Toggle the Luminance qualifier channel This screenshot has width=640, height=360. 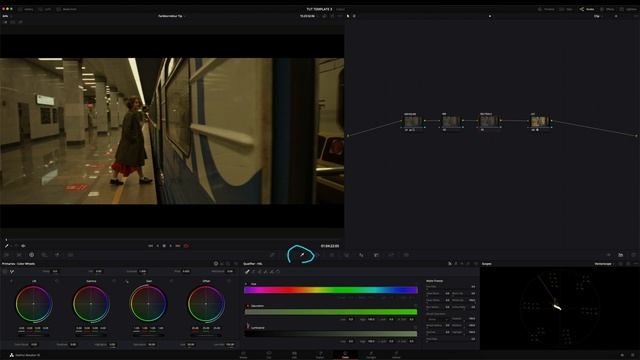247,327
